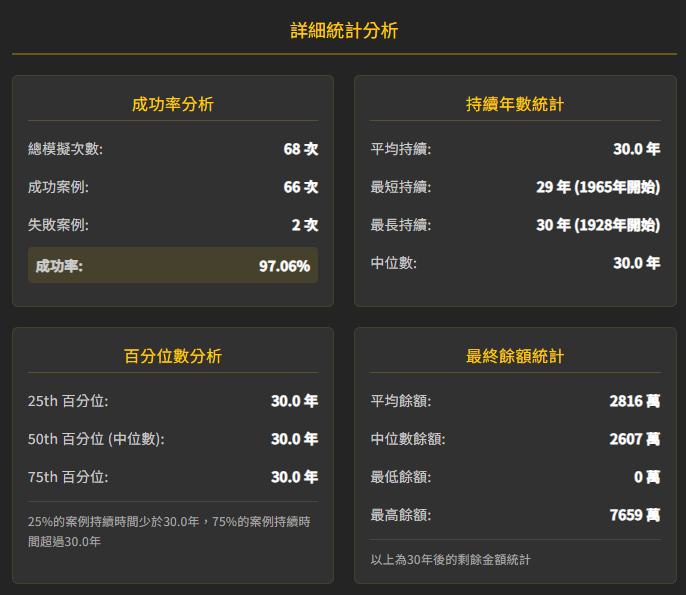Click the 平均持續 label
This screenshot has width=686, height=595.
coord(401,149)
